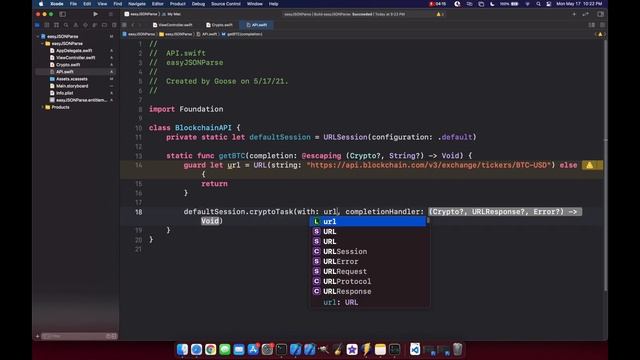Image resolution: width=640 pixels, height=360 pixels.
Task: Click the Library plus button in toolbar
Action: pos(574,14)
